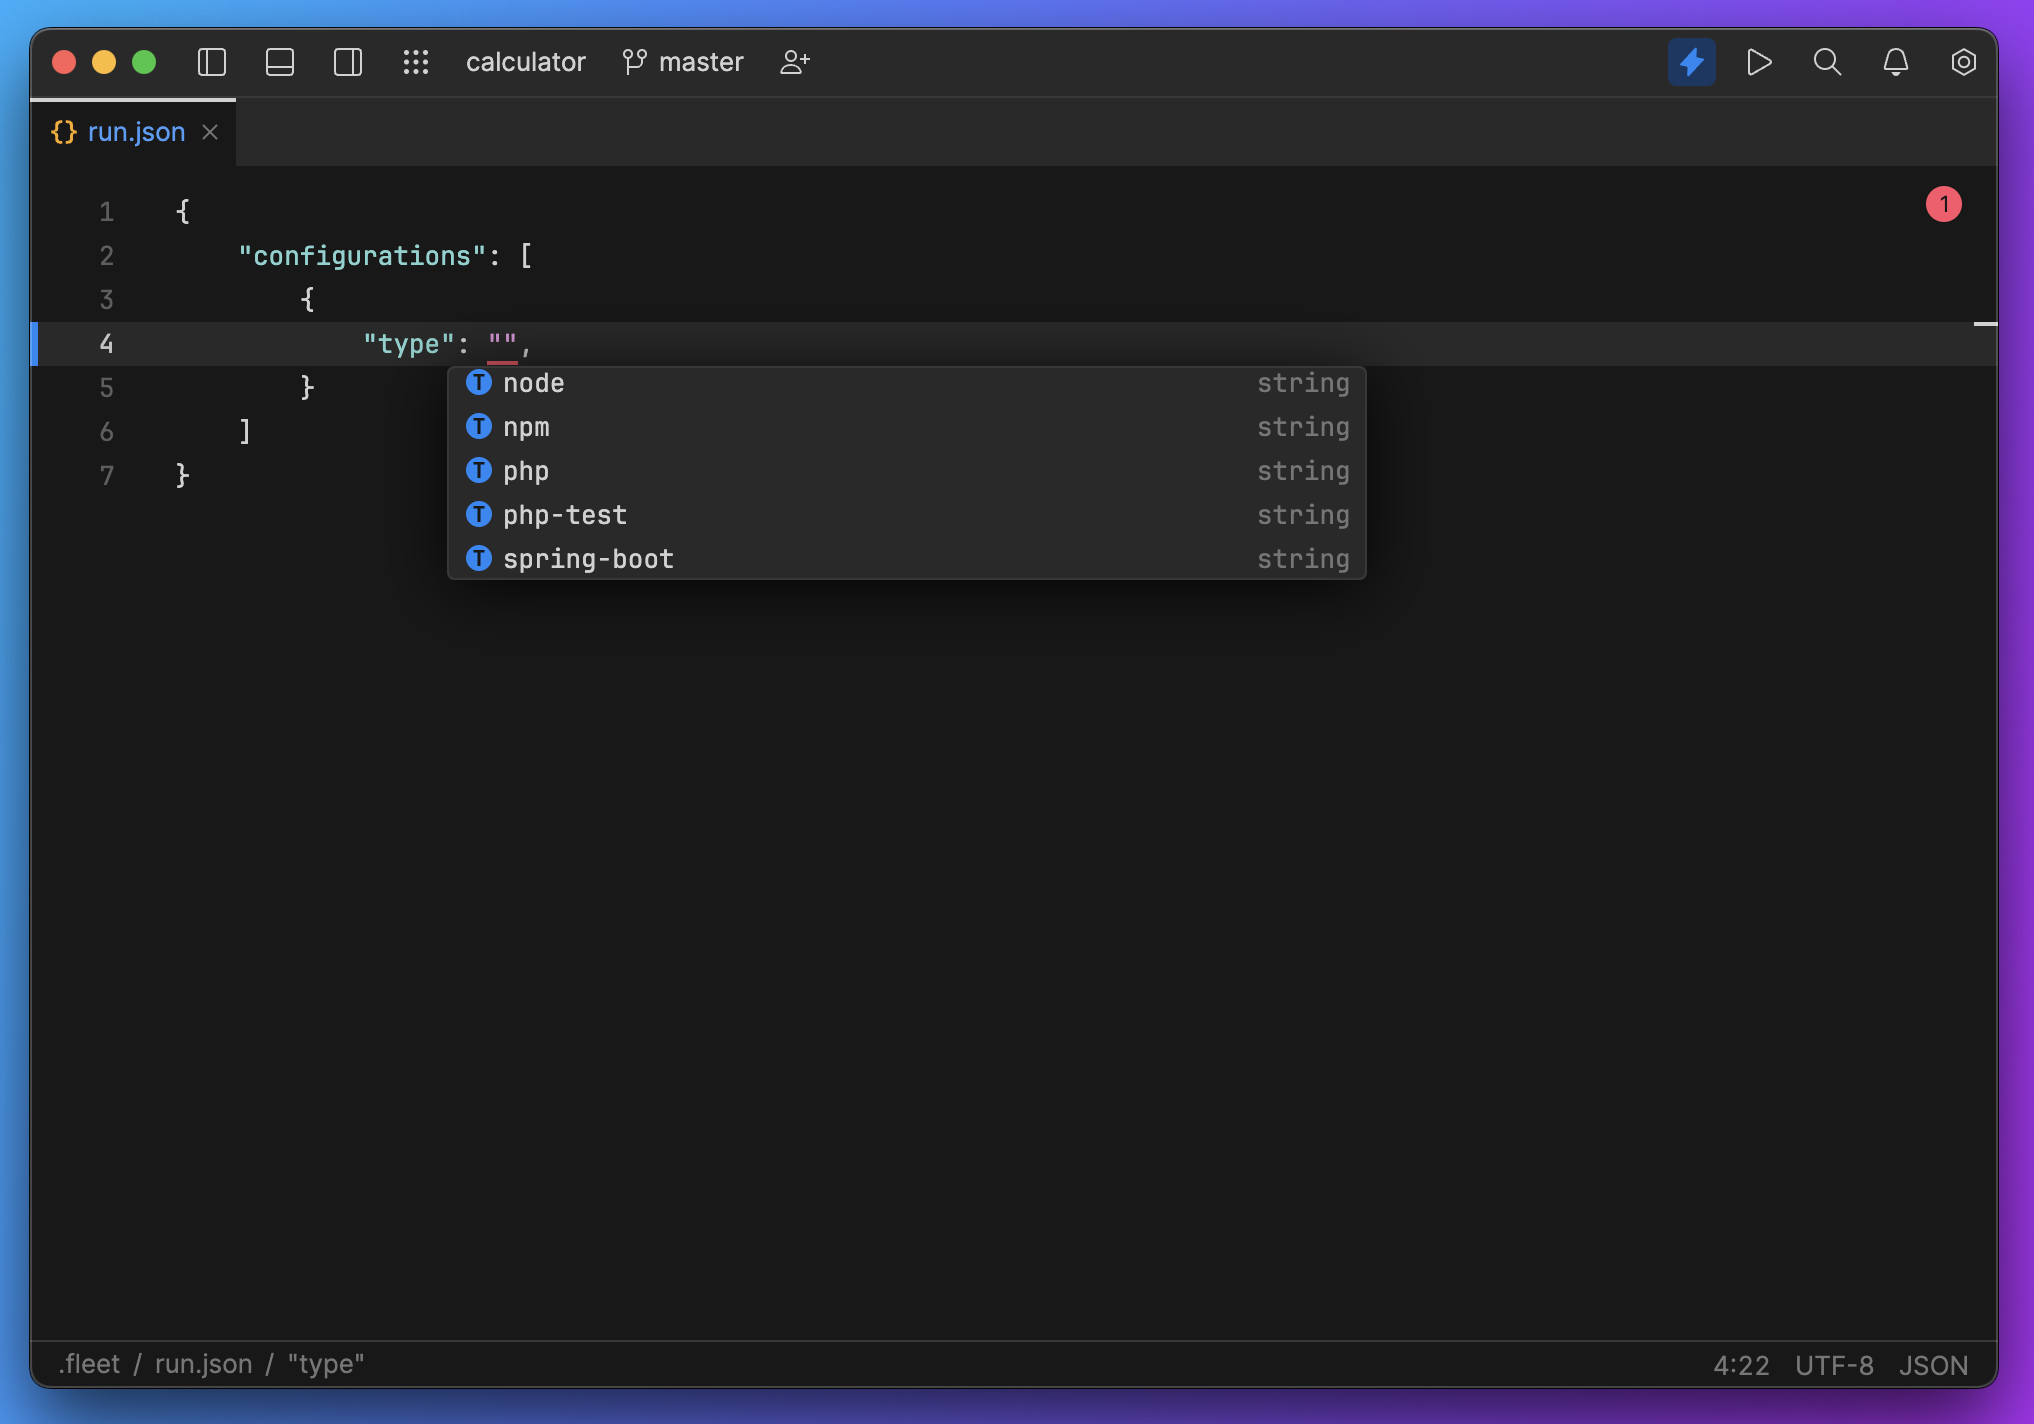Click the red error count badge
2034x1424 pixels.
click(1943, 205)
